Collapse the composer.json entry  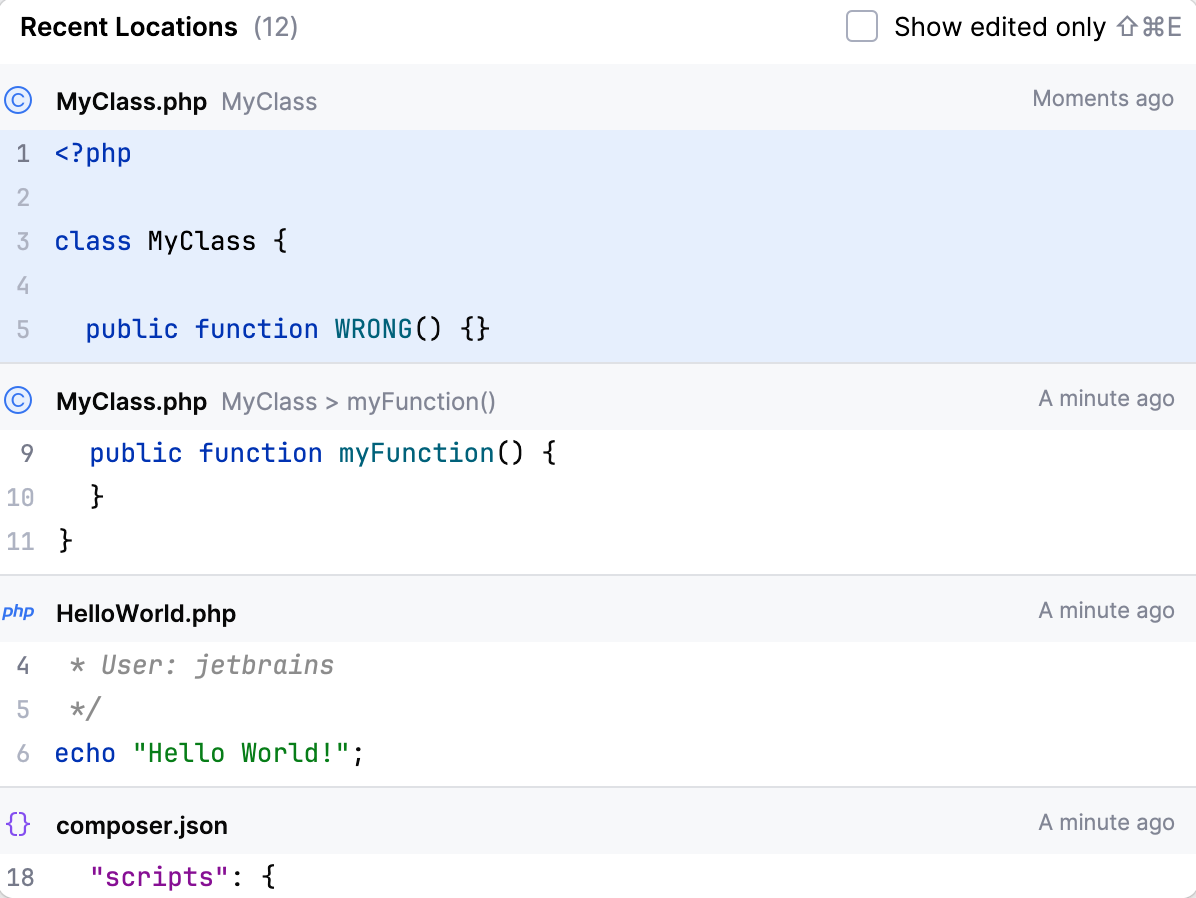point(141,825)
